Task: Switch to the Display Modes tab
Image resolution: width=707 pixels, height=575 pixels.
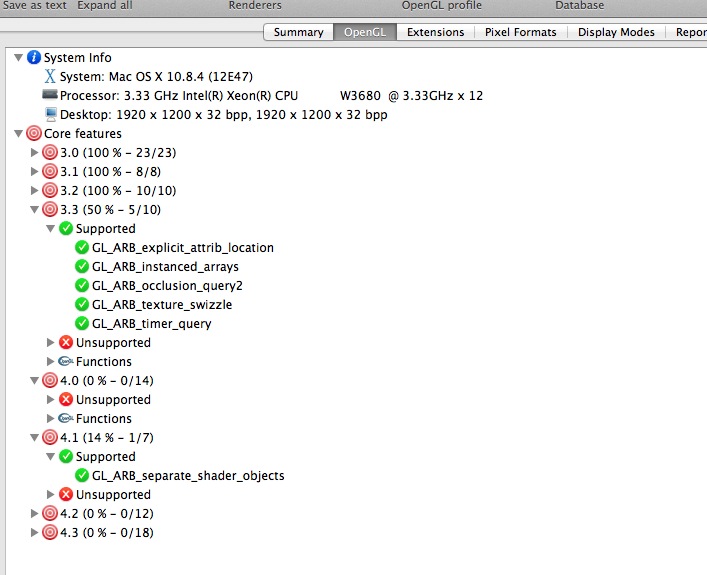Action: point(616,32)
